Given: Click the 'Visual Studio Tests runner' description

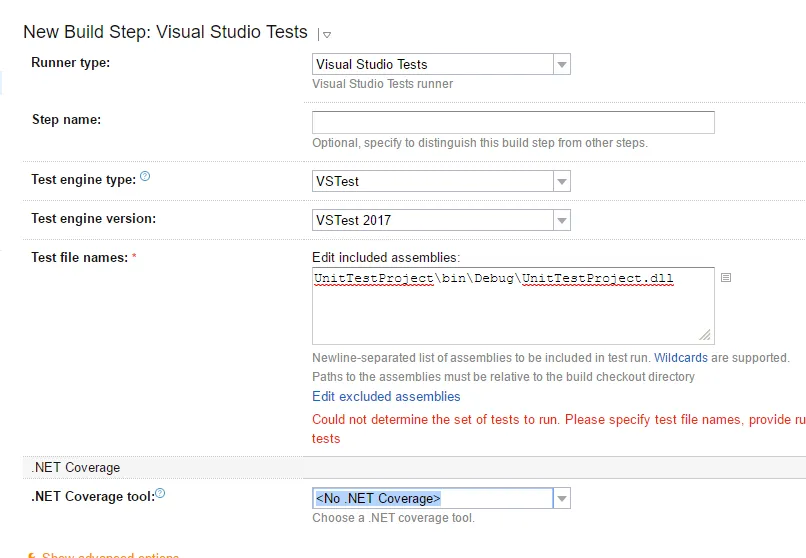Looking at the screenshot, I should click(382, 84).
